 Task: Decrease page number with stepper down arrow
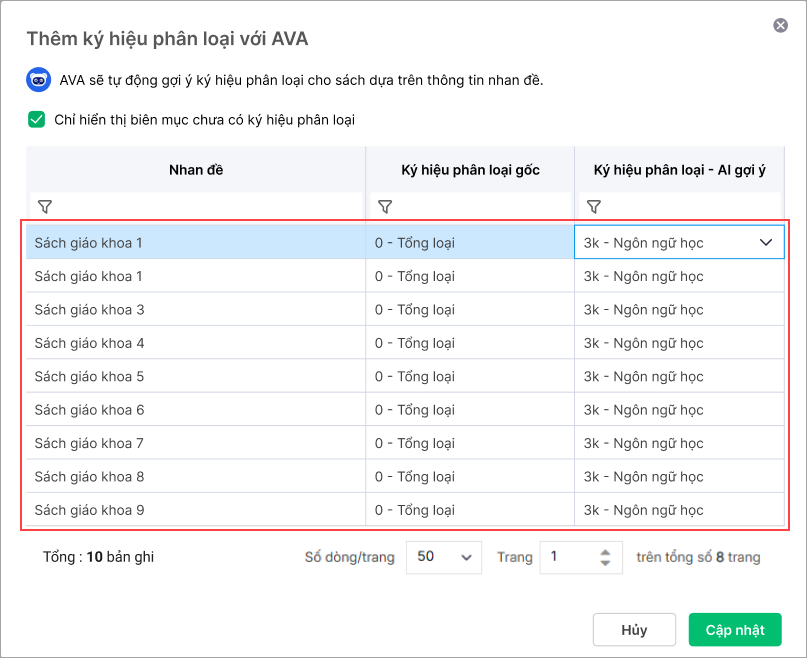[605, 563]
